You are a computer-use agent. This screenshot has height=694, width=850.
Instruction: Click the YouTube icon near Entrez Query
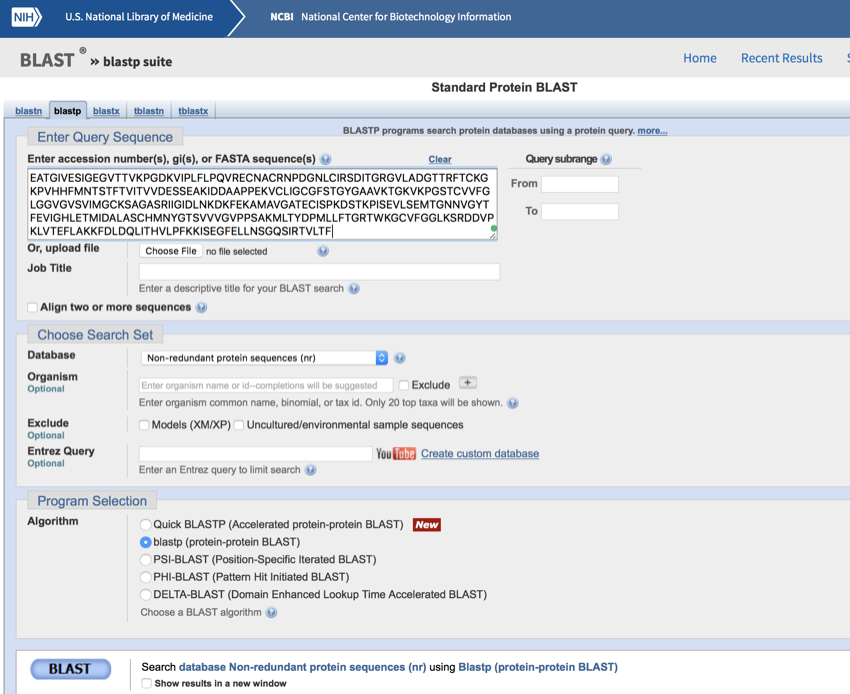(x=396, y=454)
